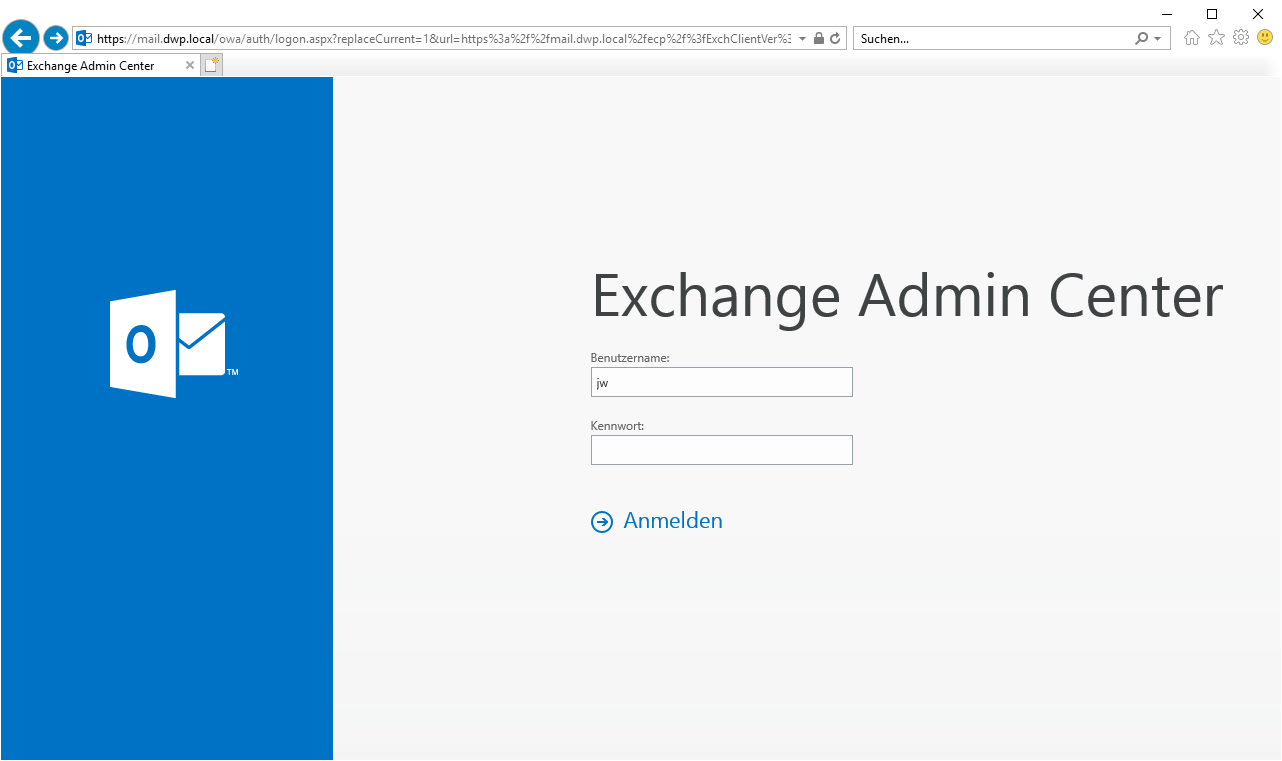Refresh the page with the reload icon
The width and height of the screenshot is (1282, 761).
pyautogui.click(x=835, y=38)
